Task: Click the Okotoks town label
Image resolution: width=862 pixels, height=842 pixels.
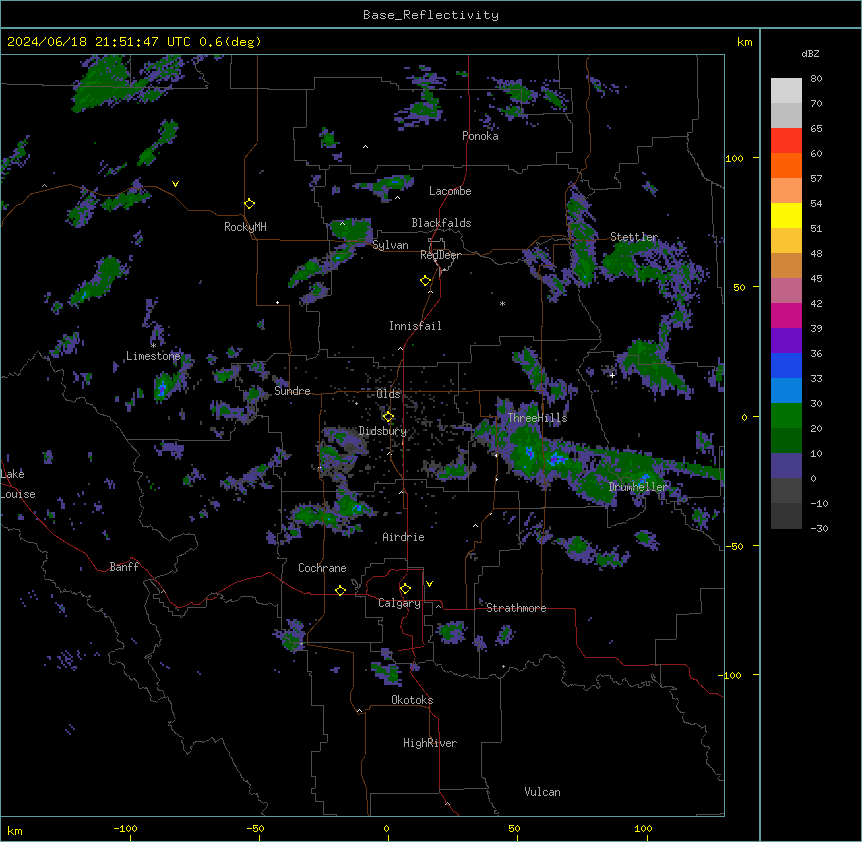Action: [x=412, y=700]
